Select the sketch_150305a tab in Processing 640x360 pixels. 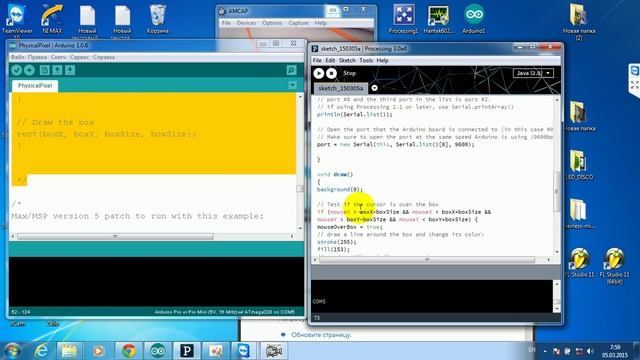click(340, 88)
